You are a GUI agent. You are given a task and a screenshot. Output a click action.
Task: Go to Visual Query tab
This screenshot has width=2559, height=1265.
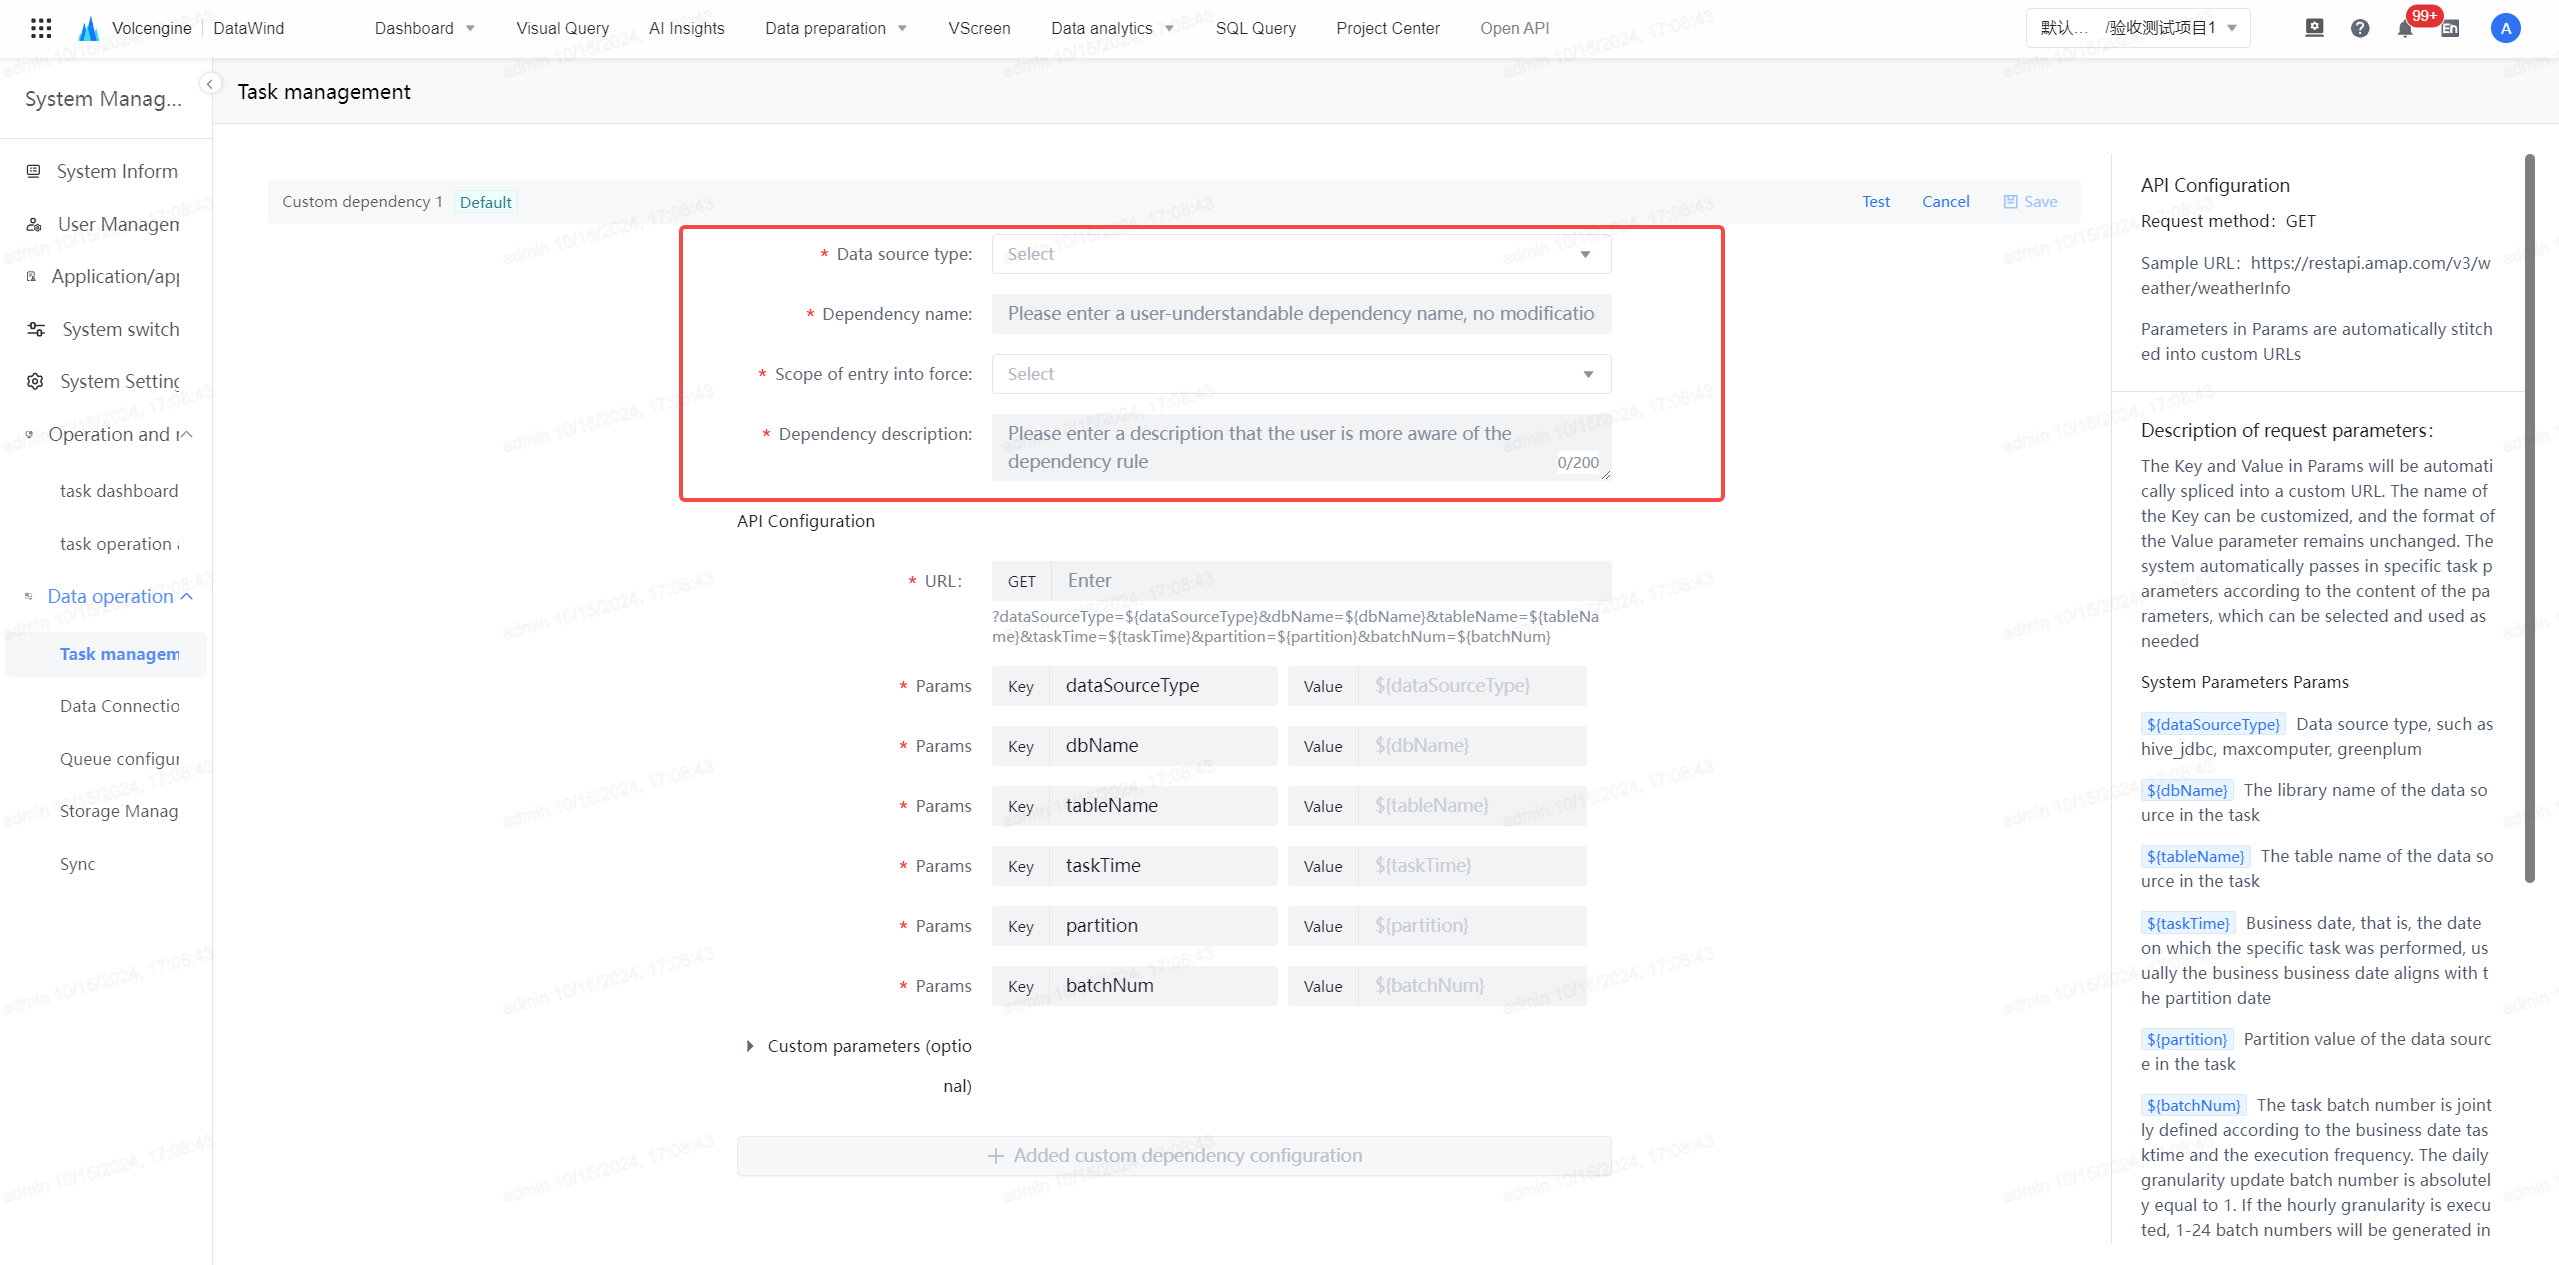(x=562, y=28)
